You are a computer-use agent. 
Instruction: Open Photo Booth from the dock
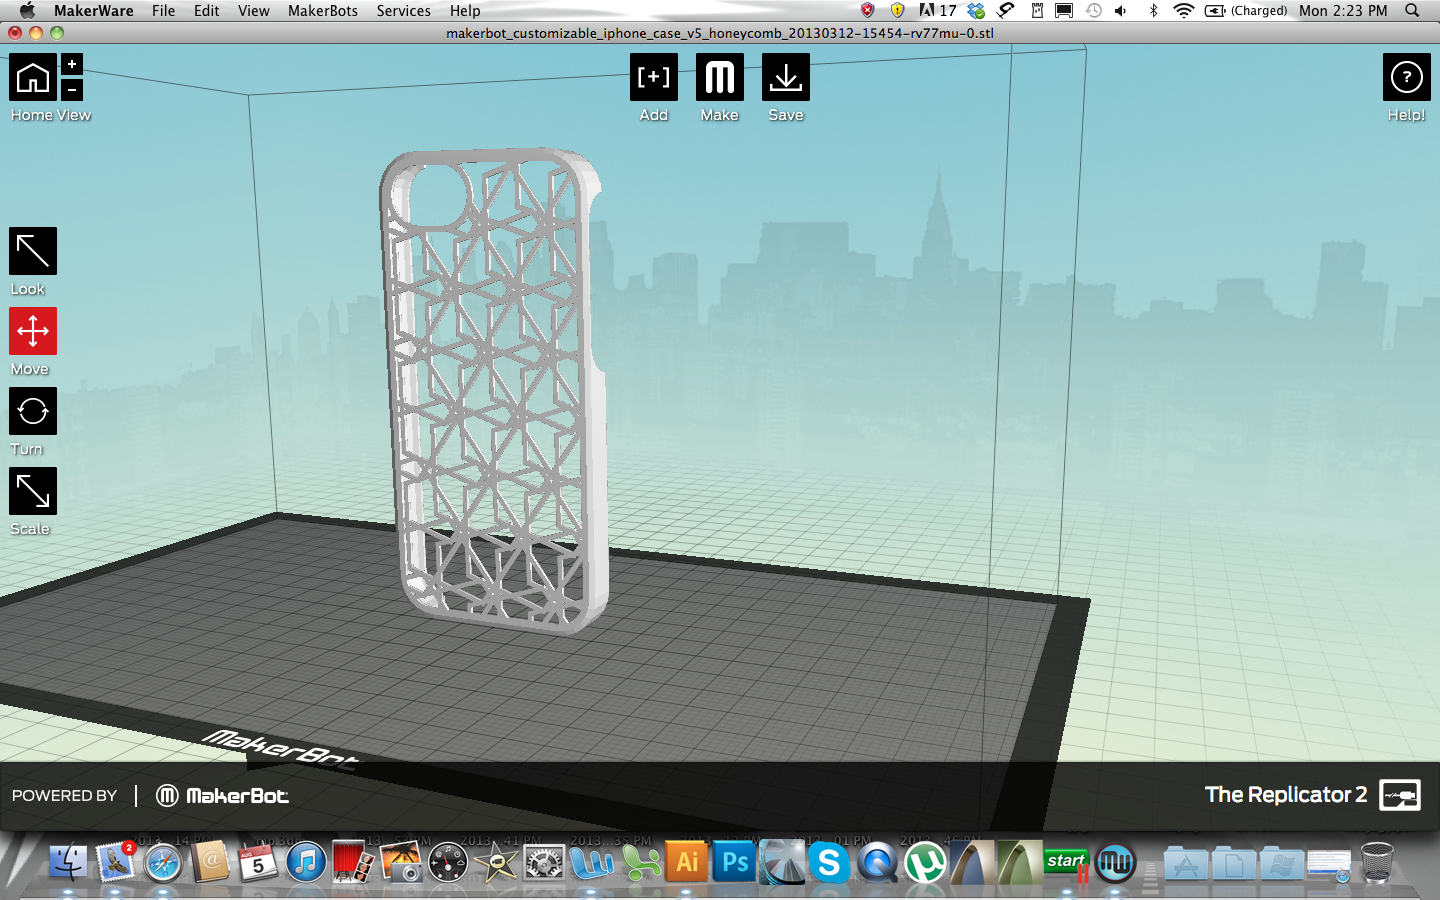coord(353,862)
